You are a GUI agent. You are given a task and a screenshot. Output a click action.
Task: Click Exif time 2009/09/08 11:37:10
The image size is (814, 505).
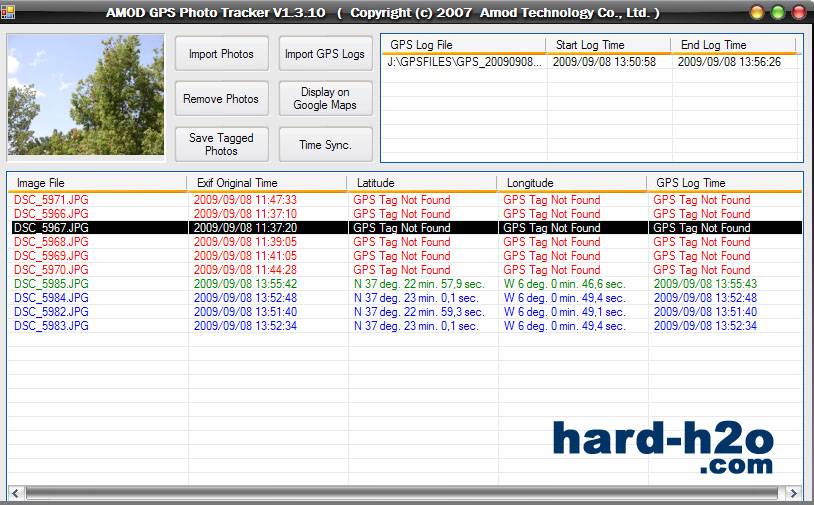pyautogui.click(x=245, y=214)
